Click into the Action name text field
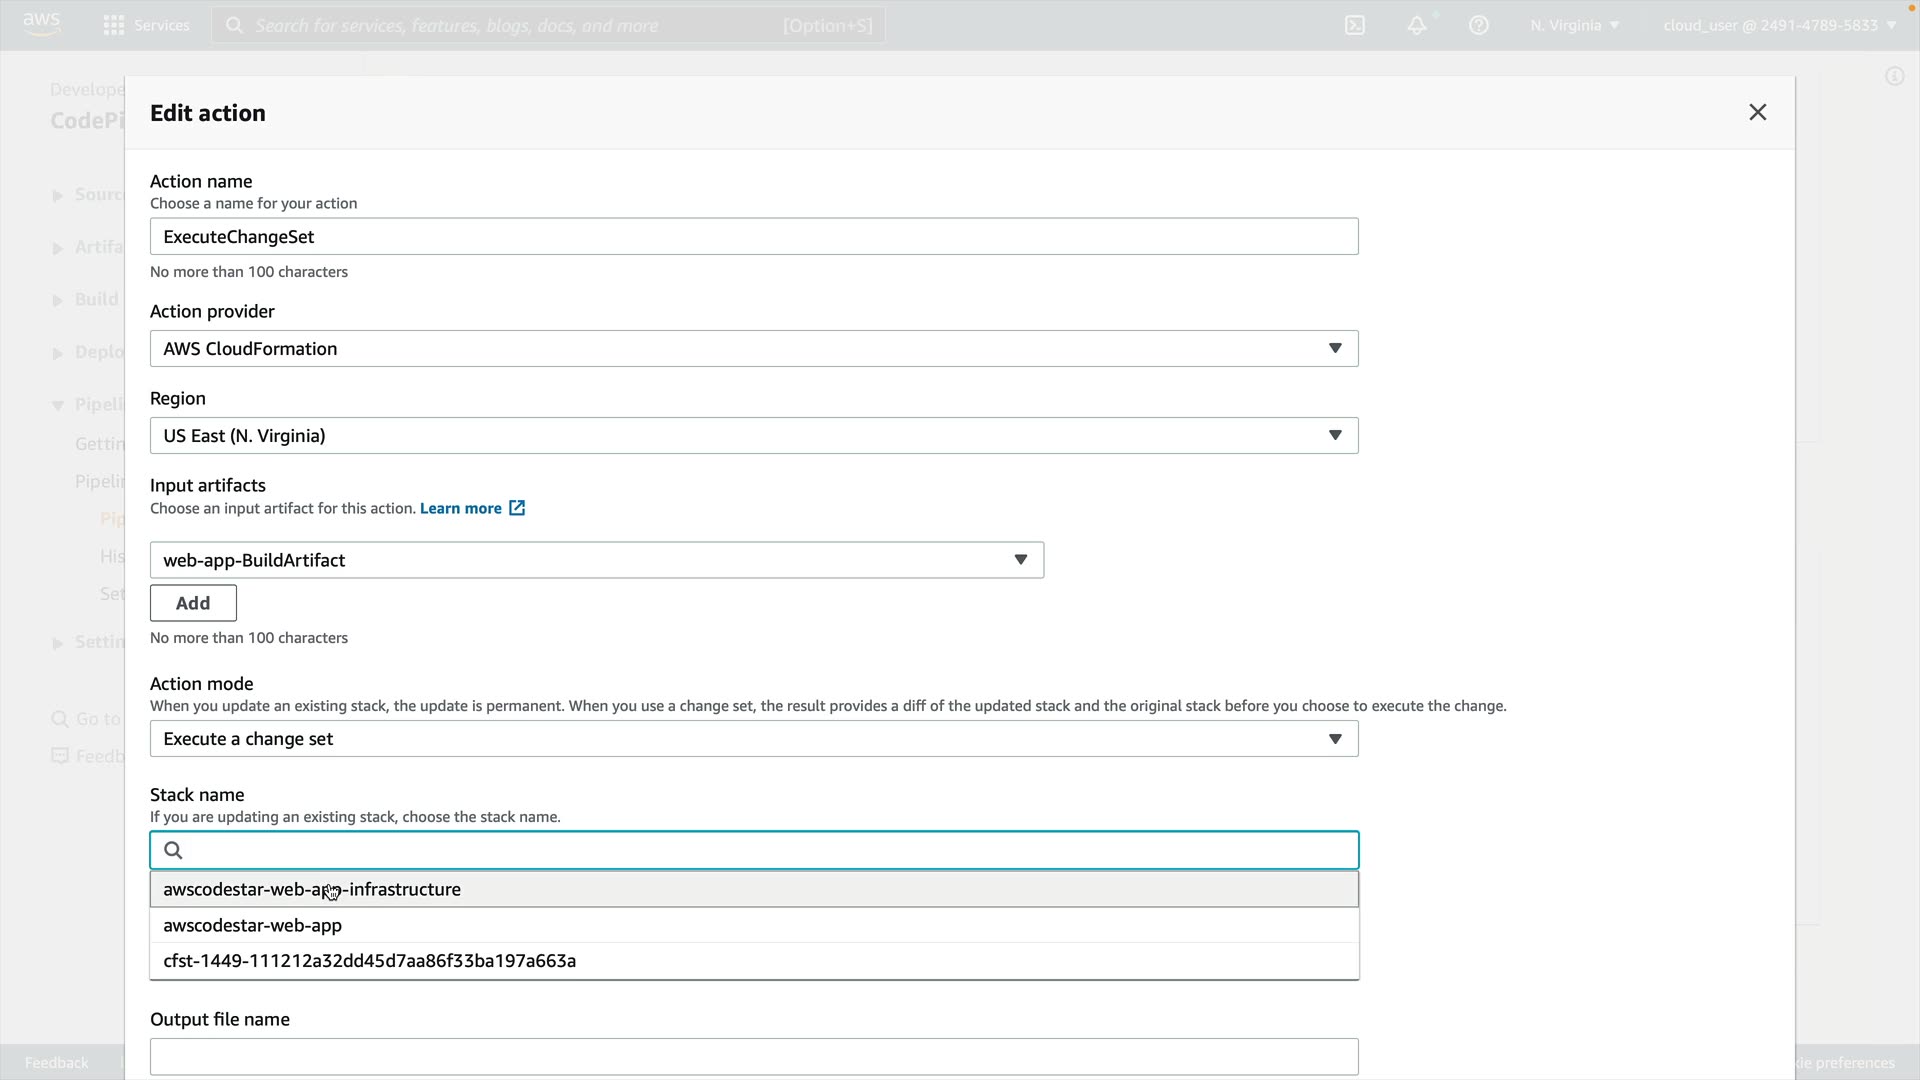Screen dimensions: 1920x1080 tap(754, 237)
